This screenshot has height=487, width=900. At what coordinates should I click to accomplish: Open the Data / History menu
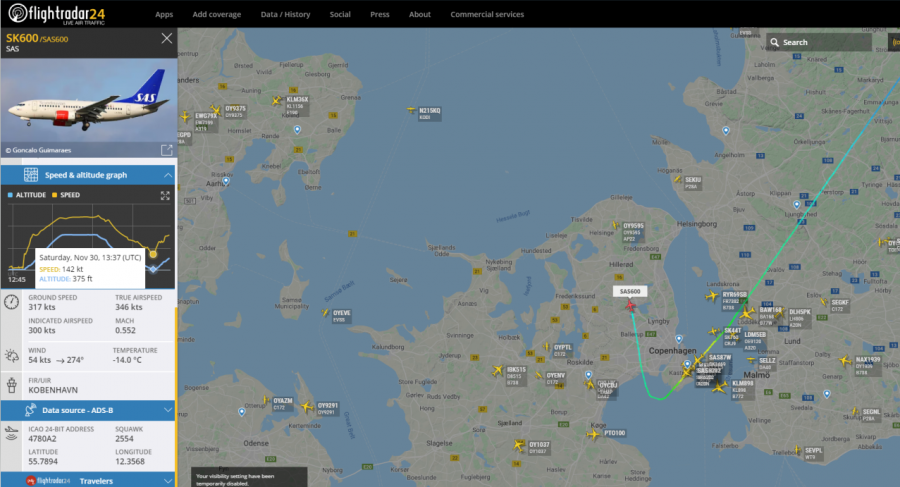[285, 14]
